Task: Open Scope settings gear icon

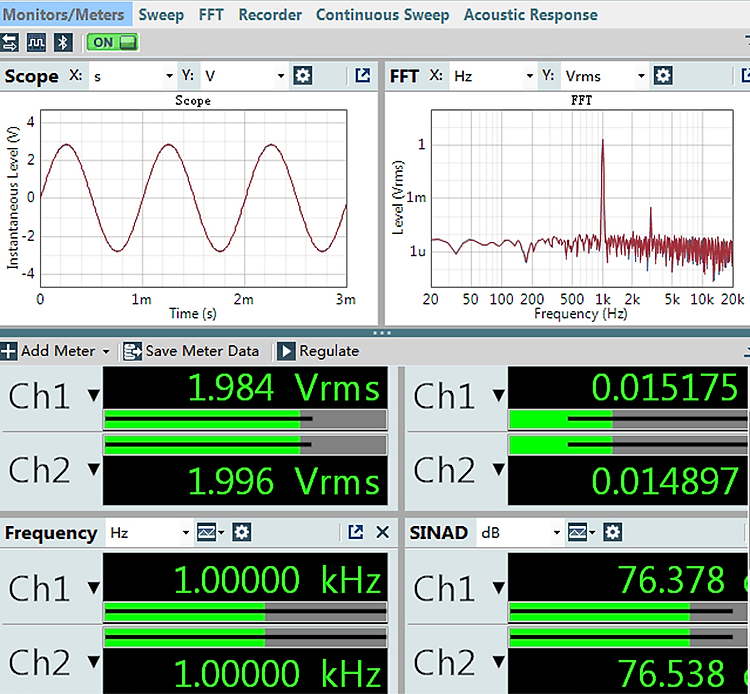Action: pos(302,76)
